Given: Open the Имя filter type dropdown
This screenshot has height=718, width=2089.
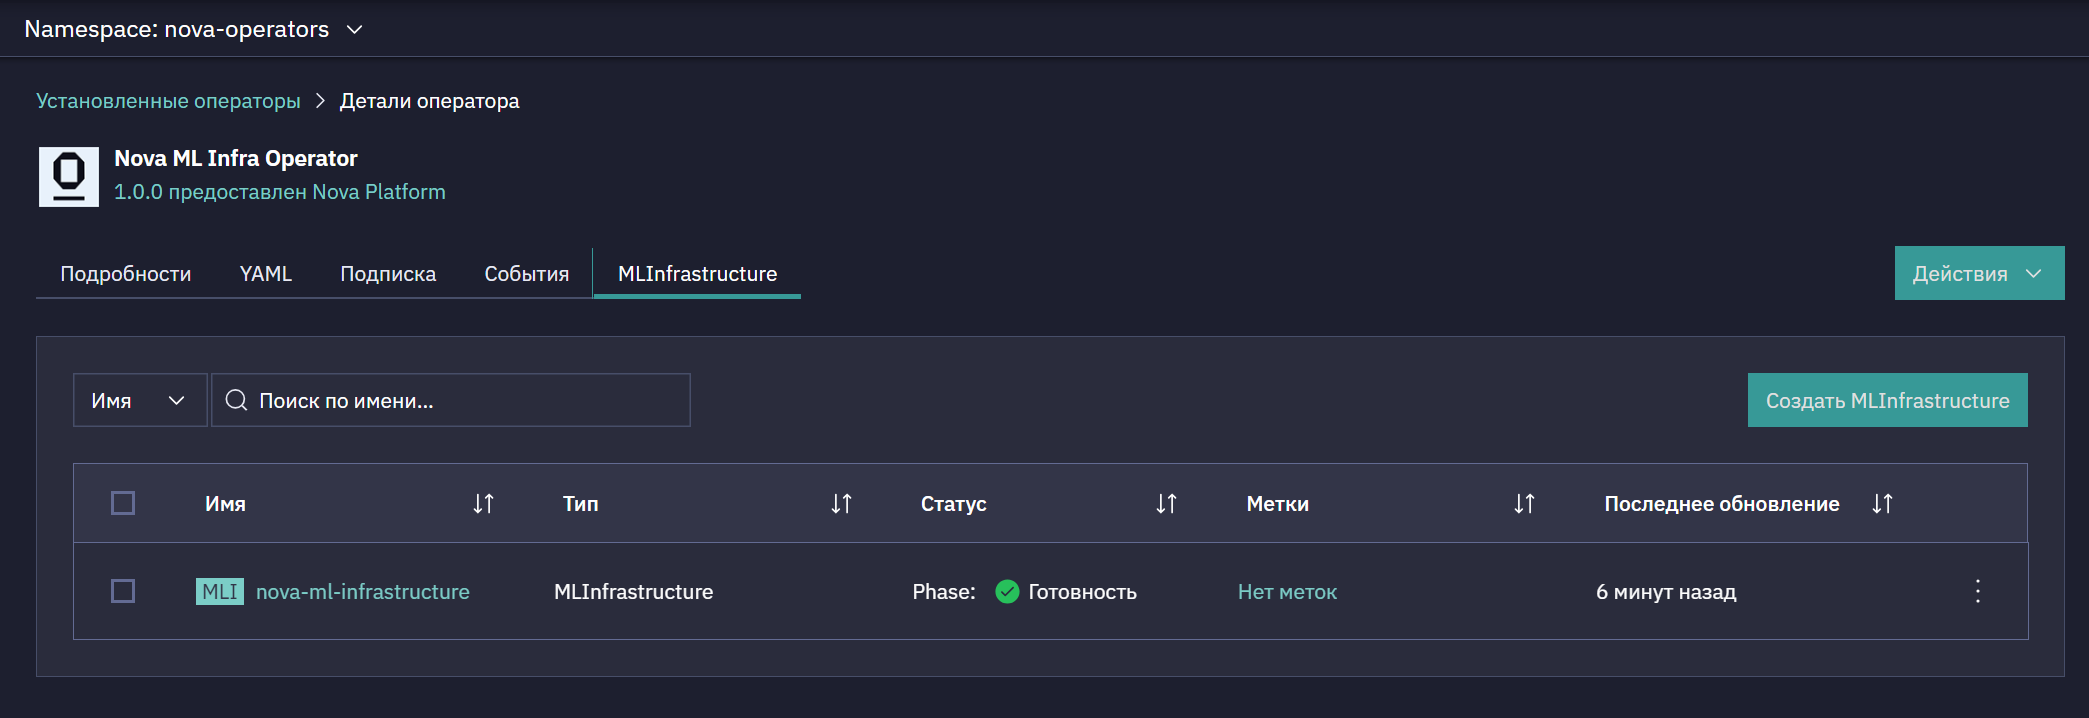Looking at the screenshot, I should pyautogui.click(x=140, y=400).
